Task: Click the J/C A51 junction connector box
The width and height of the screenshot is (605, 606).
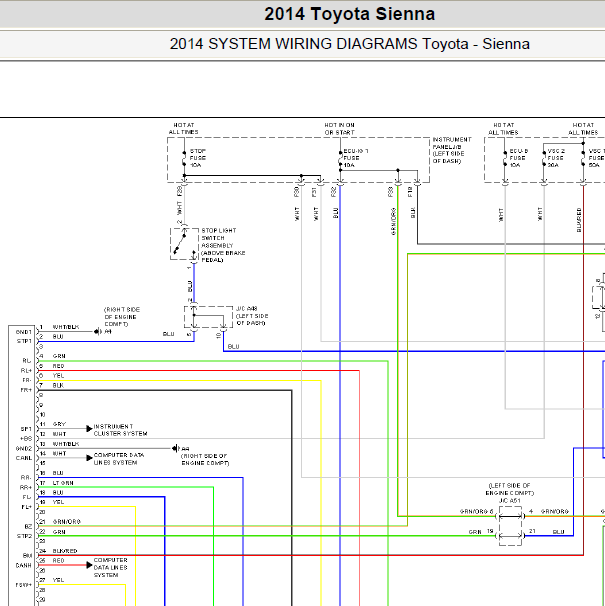Action: (x=510, y=526)
